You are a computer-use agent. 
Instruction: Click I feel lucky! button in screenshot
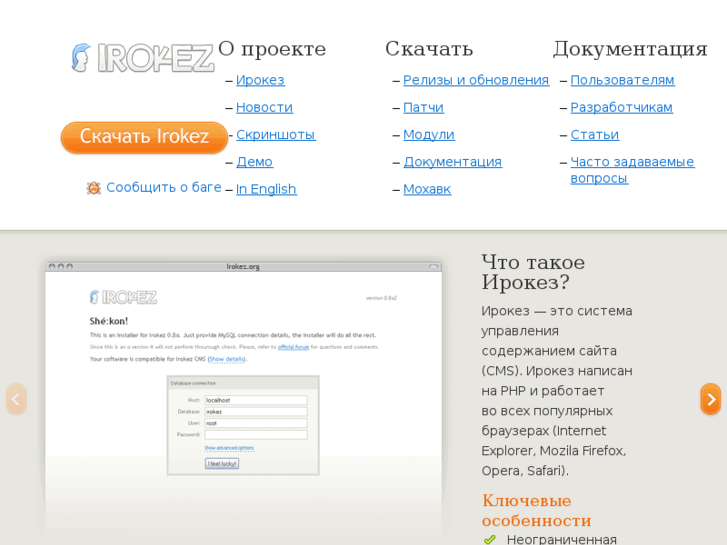coord(222,463)
